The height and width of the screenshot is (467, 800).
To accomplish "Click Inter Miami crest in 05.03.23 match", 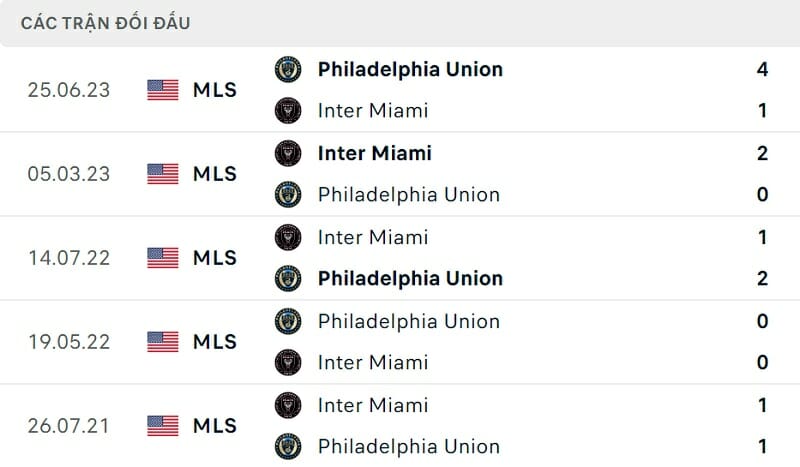I will [x=288, y=153].
